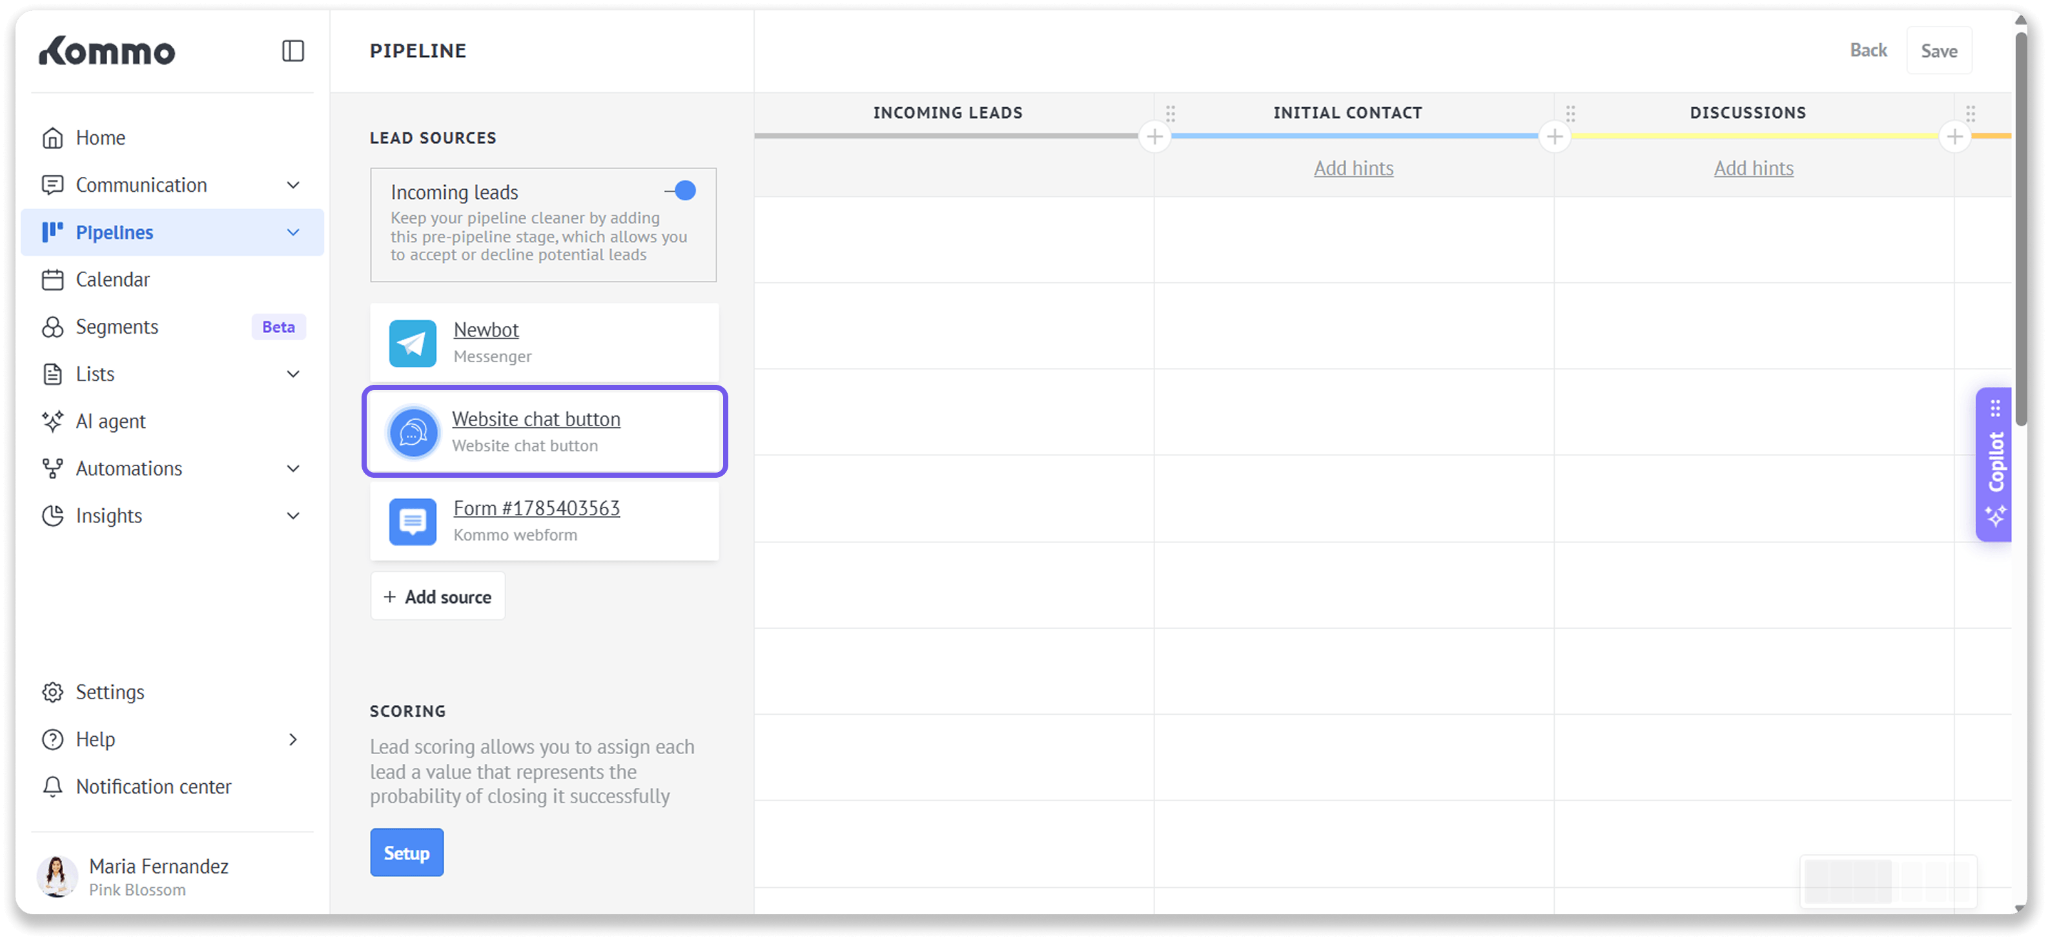Click the Initial Contact column header
This screenshot has width=2048, height=940.
pyautogui.click(x=1348, y=113)
